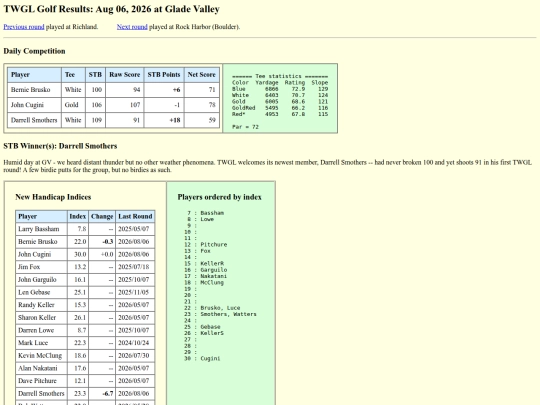Select John Cugini in the handicap table

34,255
